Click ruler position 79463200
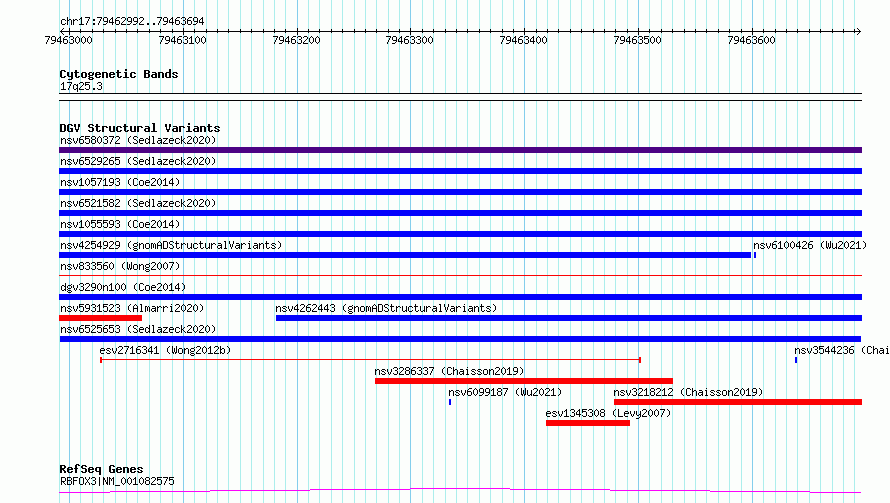 (296, 40)
